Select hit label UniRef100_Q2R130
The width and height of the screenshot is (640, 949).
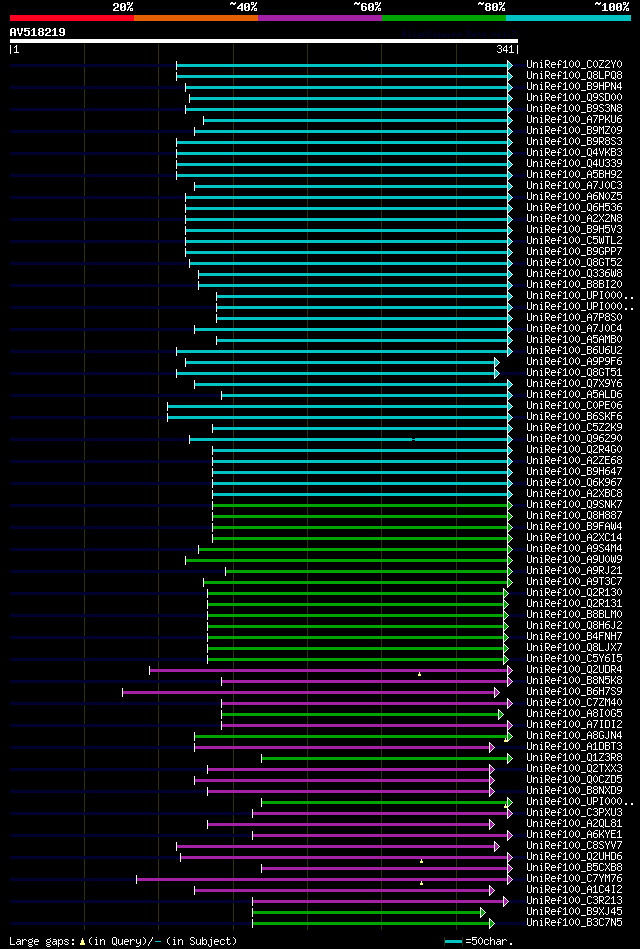(574, 593)
